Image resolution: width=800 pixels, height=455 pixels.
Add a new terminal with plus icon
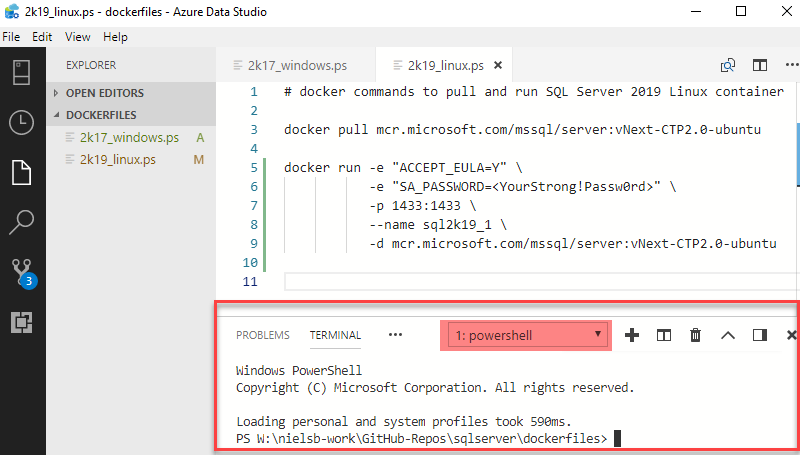632,335
